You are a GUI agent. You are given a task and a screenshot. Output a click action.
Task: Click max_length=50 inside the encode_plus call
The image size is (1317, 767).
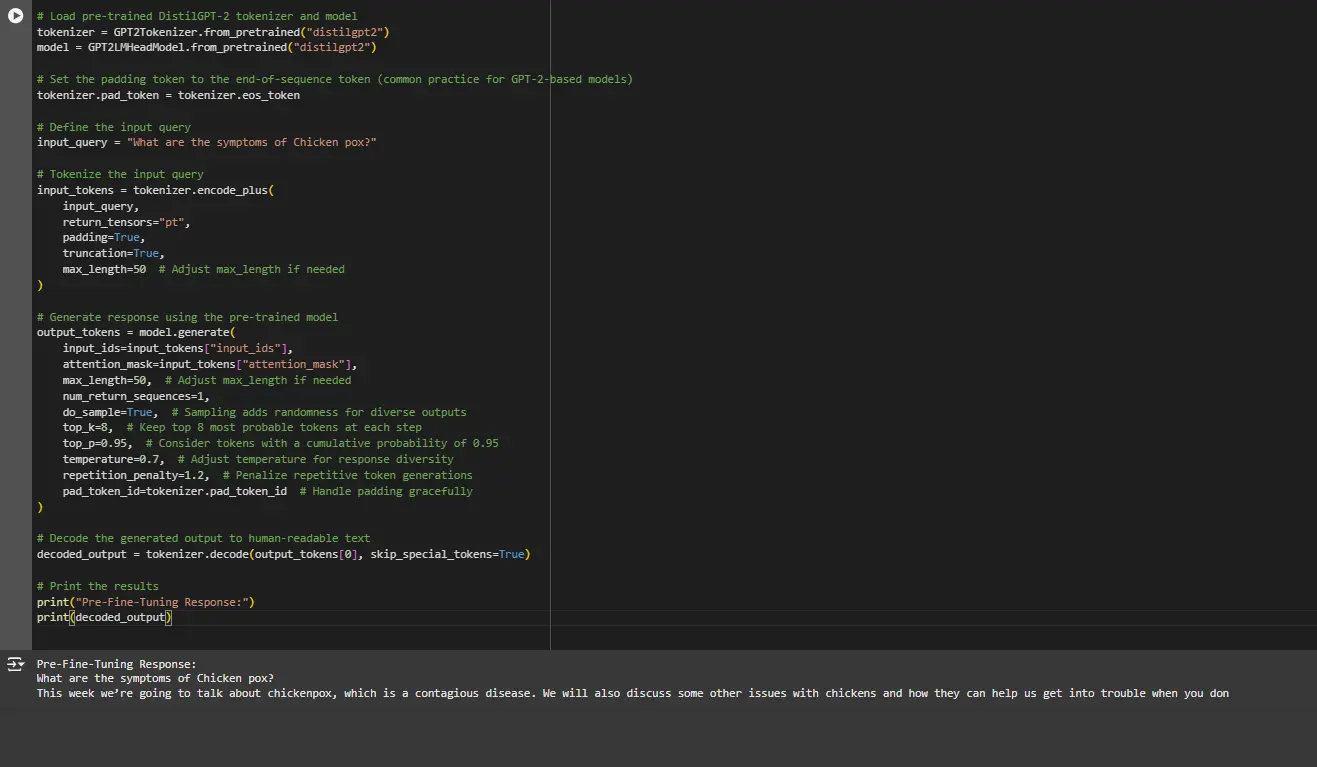[x=104, y=270]
